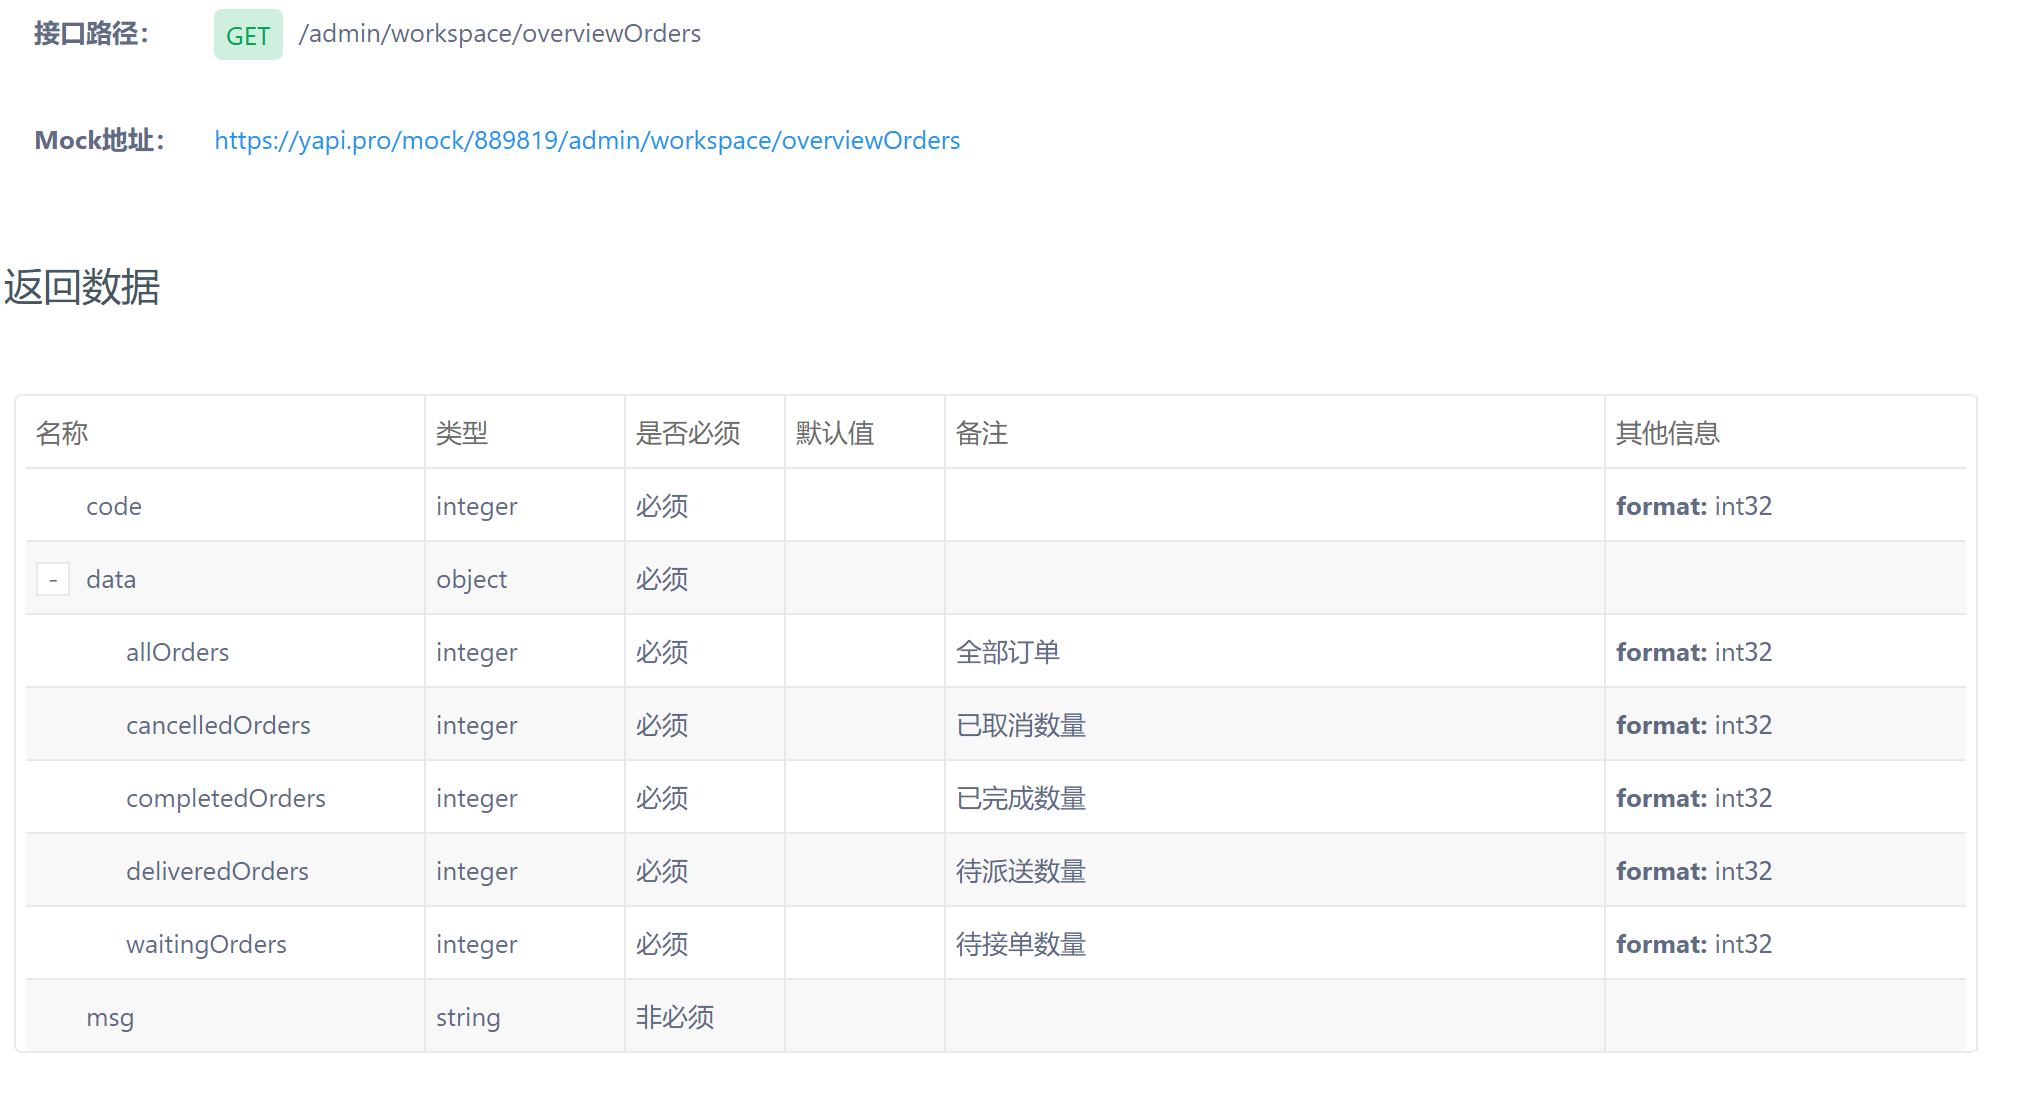Select the /admin/workspace/overviewOrders path text
The height and width of the screenshot is (1114, 2018).
[500, 34]
